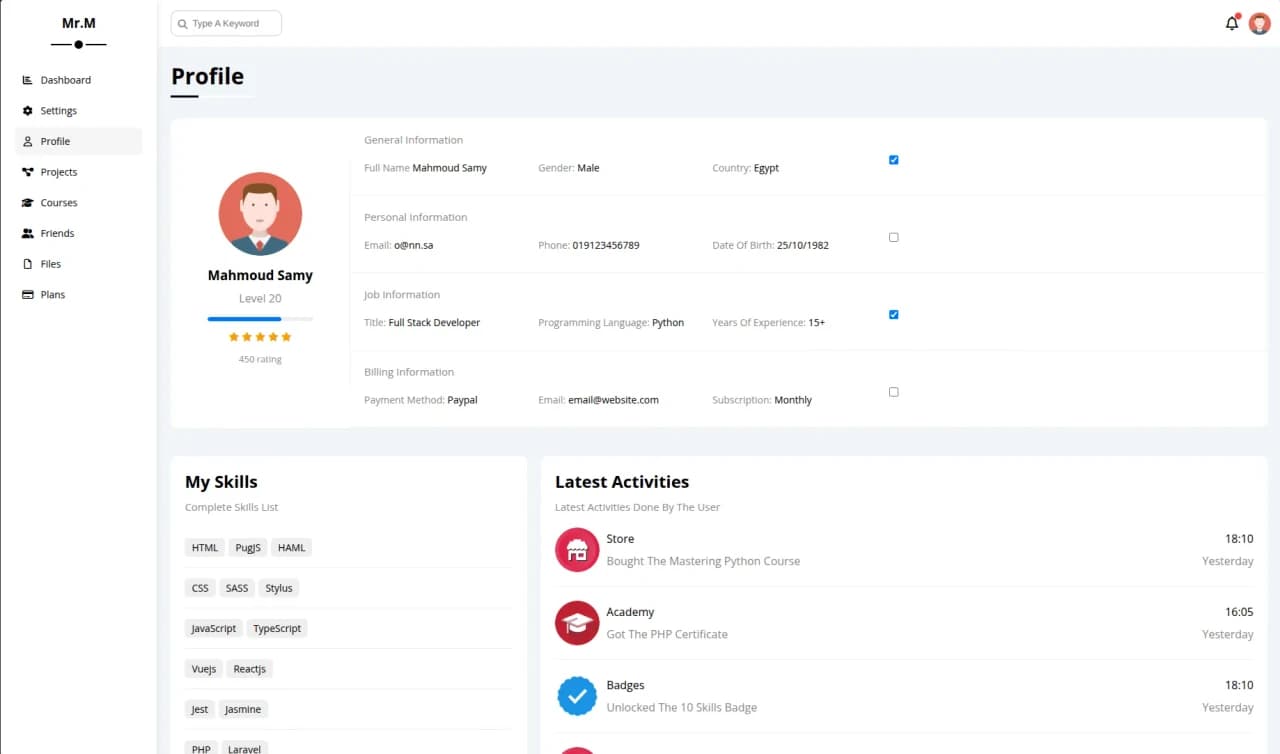Click date of birth 25/10/1982
1280x754 pixels.
[x=803, y=245]
